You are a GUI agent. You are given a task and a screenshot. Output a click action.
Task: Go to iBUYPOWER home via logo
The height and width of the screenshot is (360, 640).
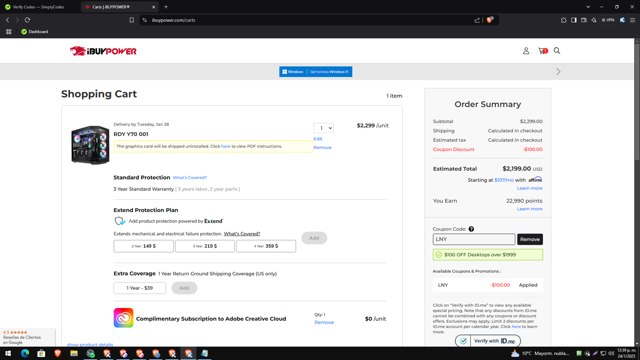click(103, 51)
